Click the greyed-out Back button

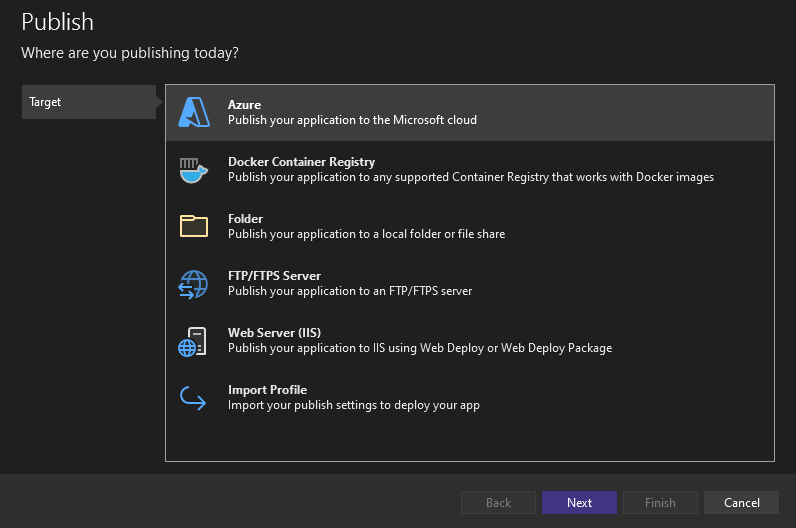[x=498, y=503]
